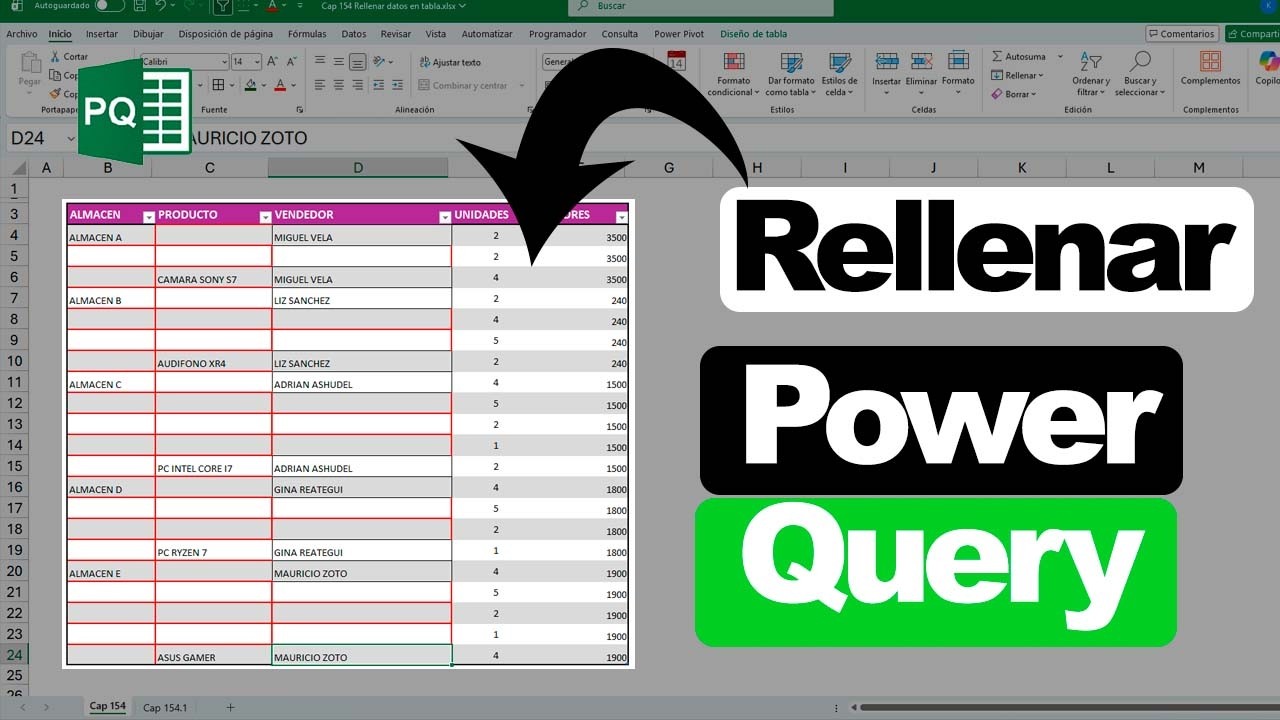Switch to the Insertar ribbon tab
This screenshot has height=720, width=1280.
102,34
